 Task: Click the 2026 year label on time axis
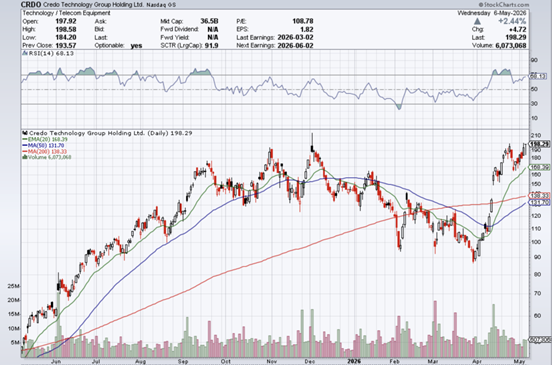(354, 361)
